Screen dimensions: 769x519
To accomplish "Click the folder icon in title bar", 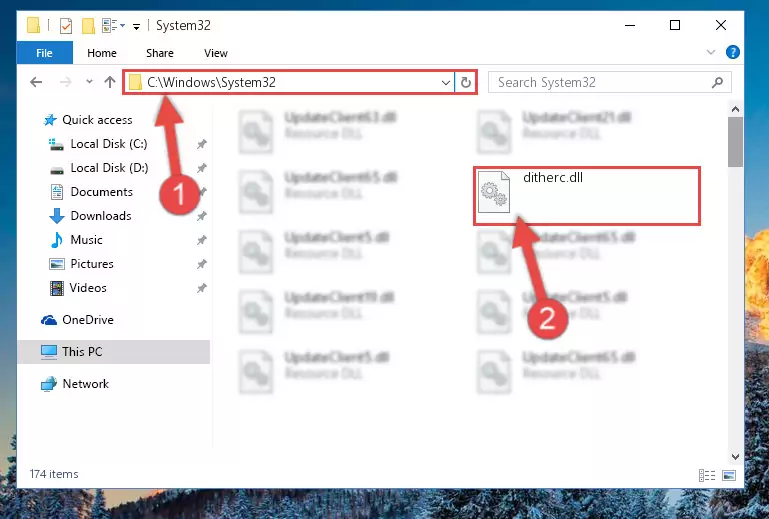I will click(33, 25).
